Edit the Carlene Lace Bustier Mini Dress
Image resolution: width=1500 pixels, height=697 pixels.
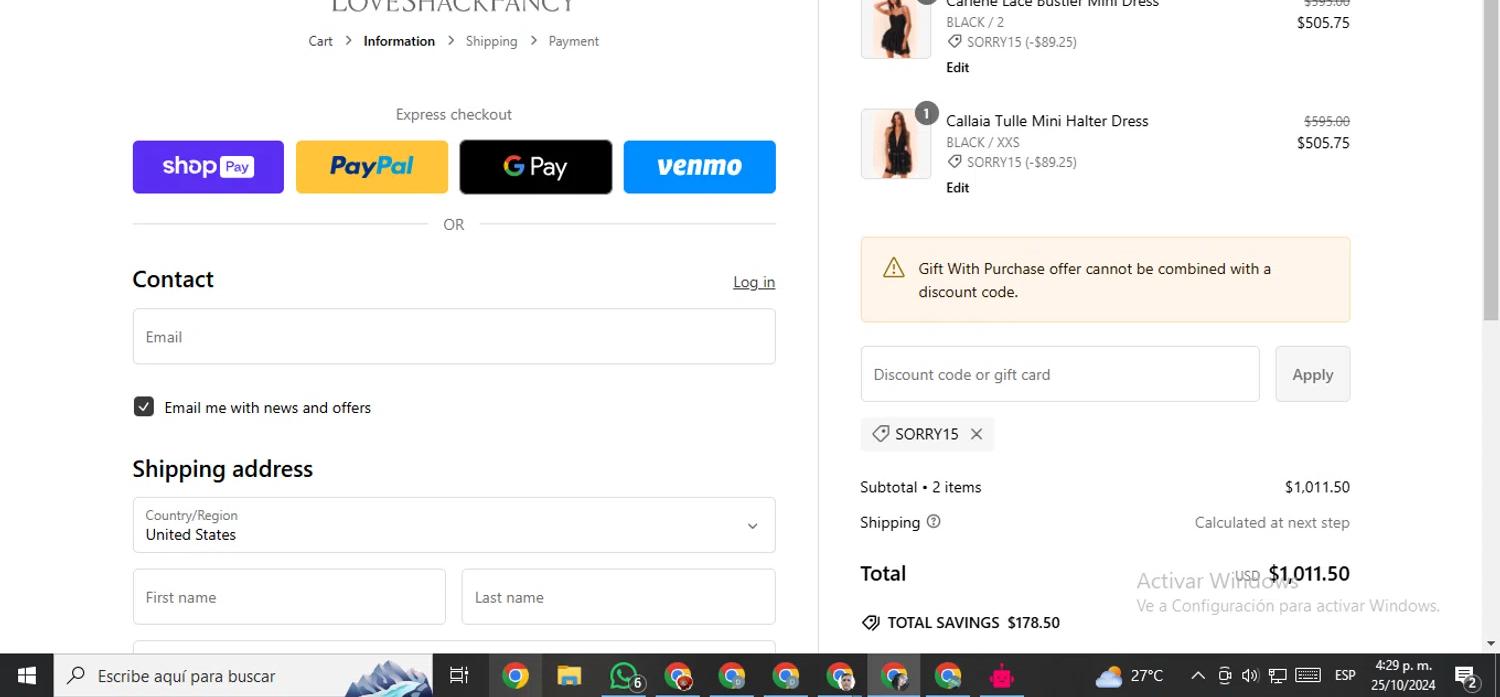click(957, 67)
